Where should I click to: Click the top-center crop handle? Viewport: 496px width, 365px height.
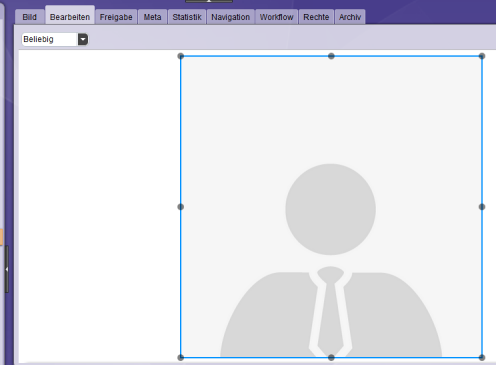[x=331, y=56]
